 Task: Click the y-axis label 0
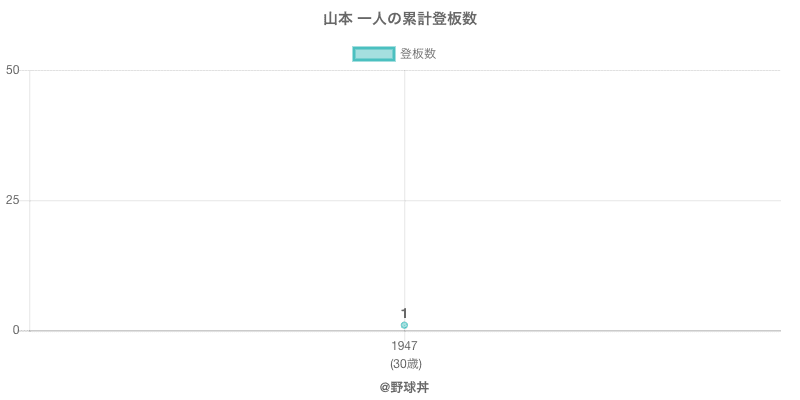point(16,330)
